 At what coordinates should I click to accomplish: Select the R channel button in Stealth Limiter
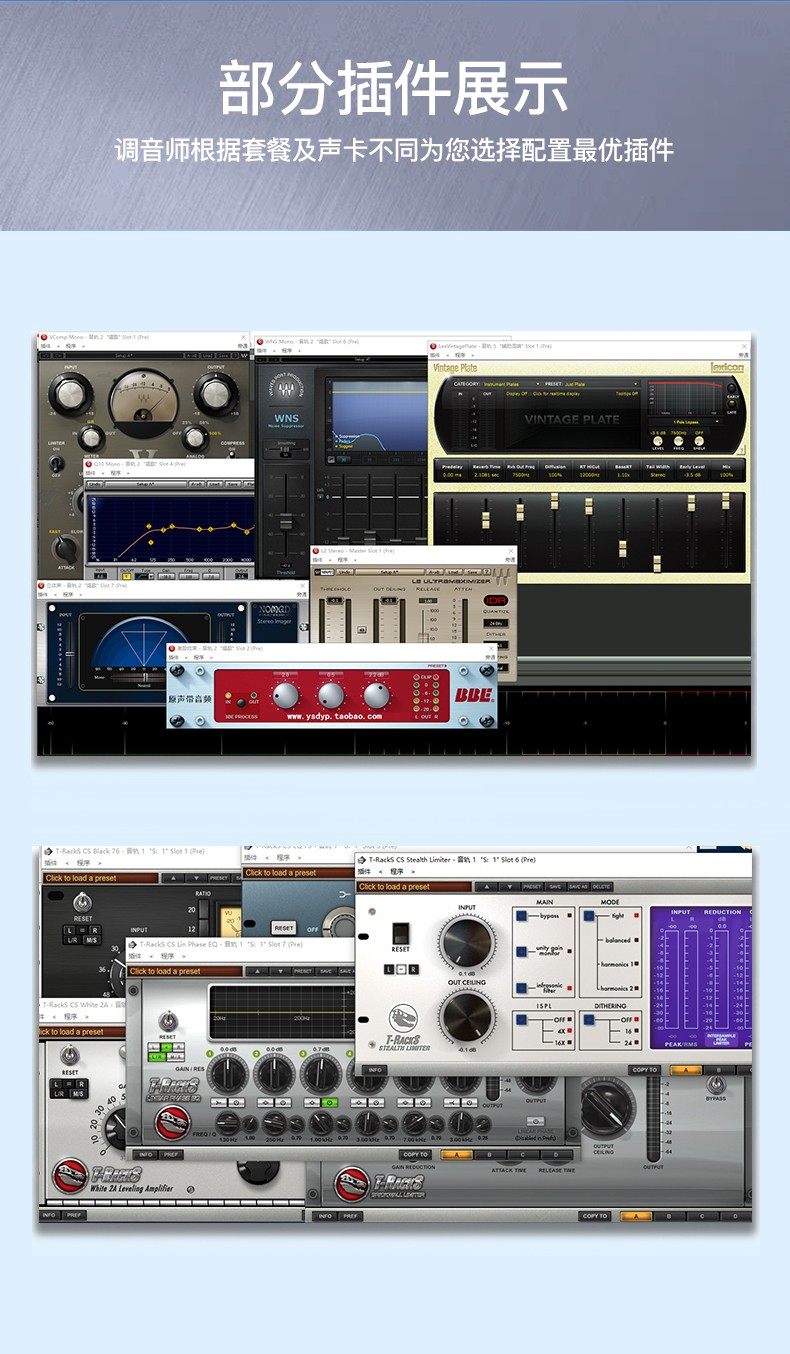coord(412,969)
